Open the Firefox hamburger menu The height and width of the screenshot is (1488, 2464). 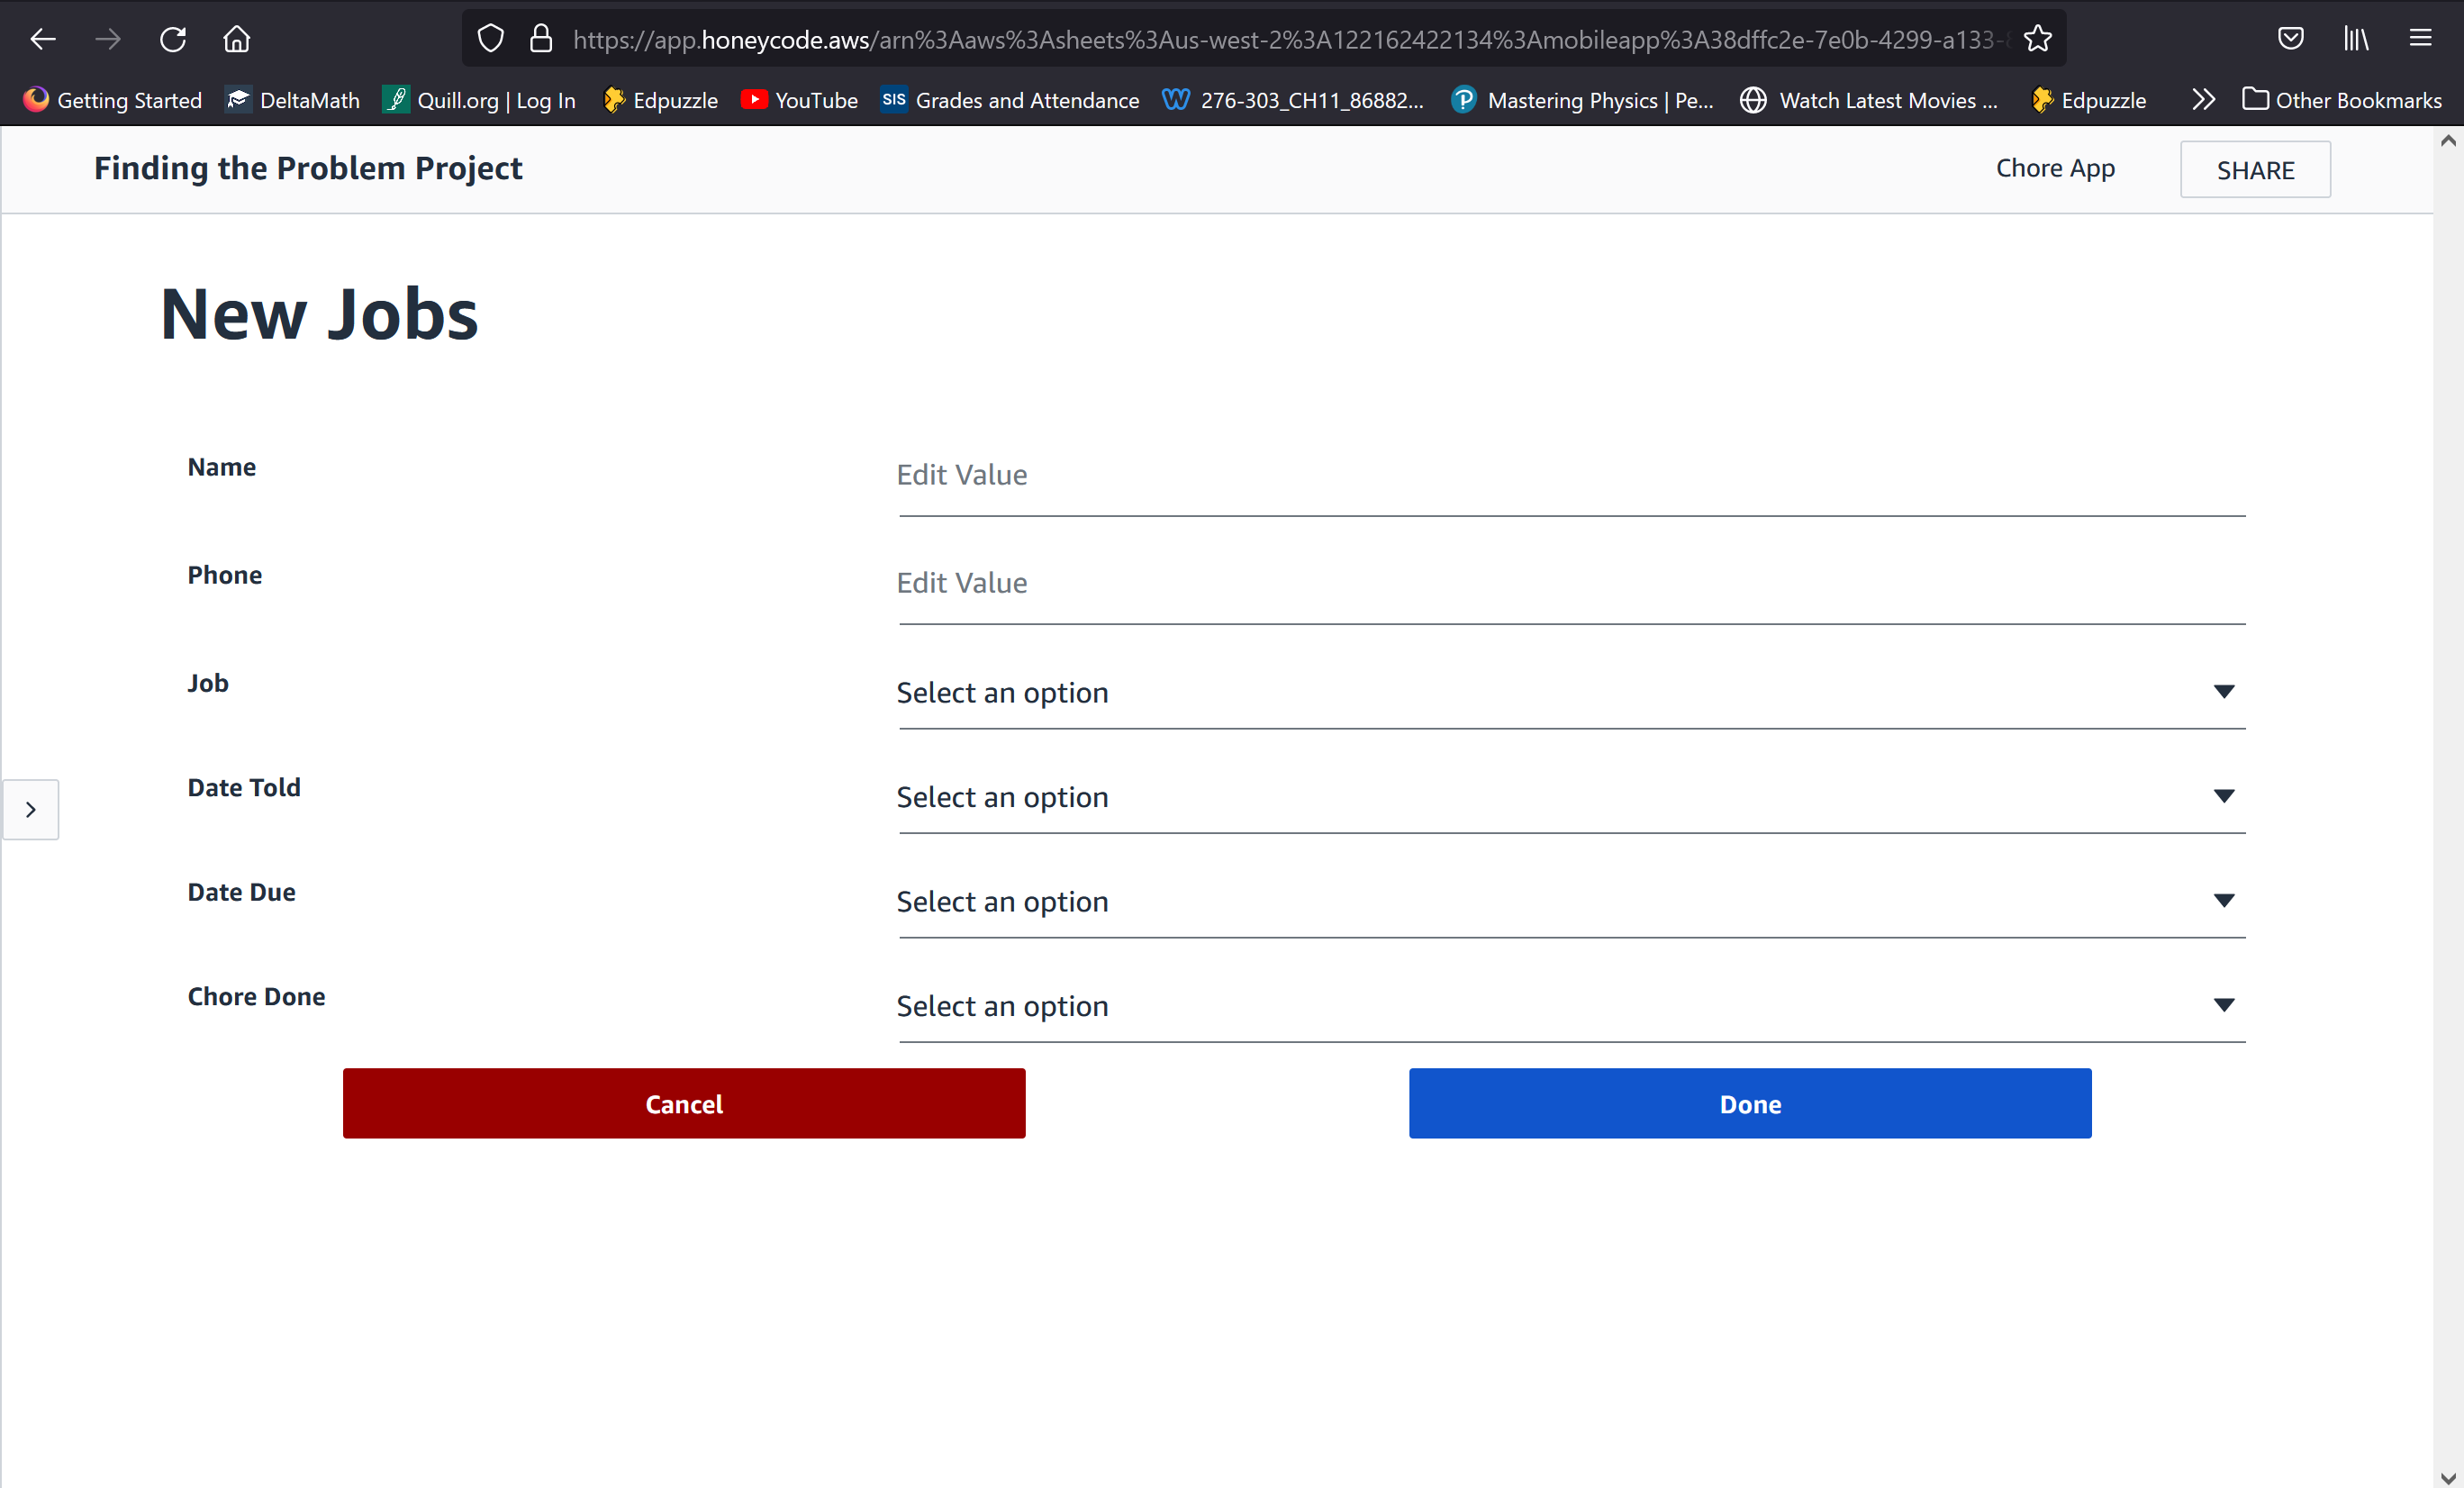click(2420, 39)
